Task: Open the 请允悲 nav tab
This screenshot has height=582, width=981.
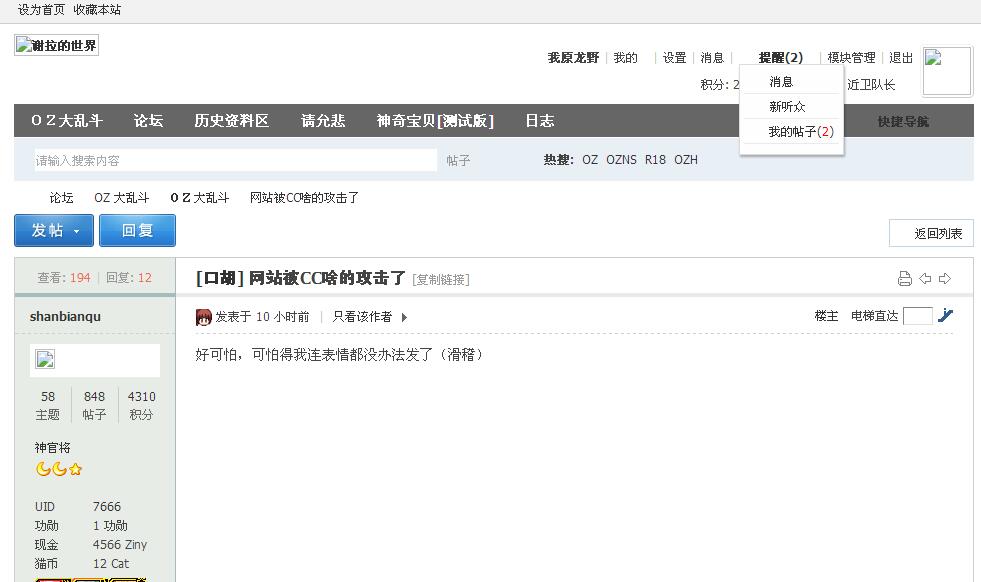Action: tap(323, 121)
